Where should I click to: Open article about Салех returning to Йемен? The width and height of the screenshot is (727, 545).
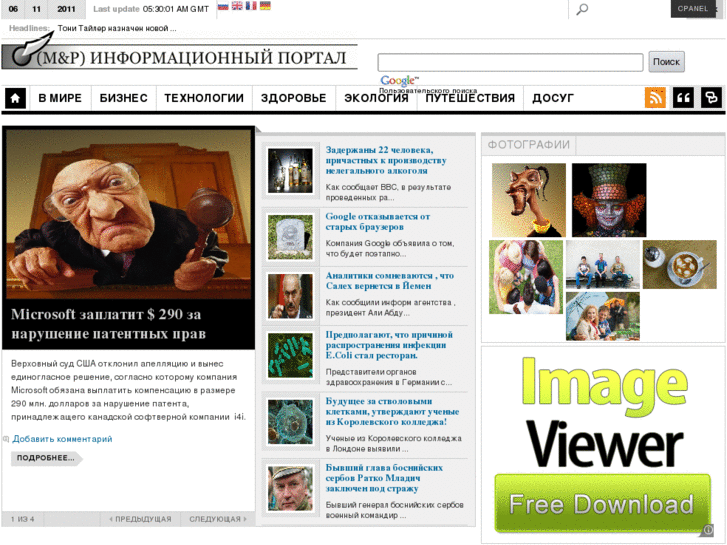click(x=389, y=281)
